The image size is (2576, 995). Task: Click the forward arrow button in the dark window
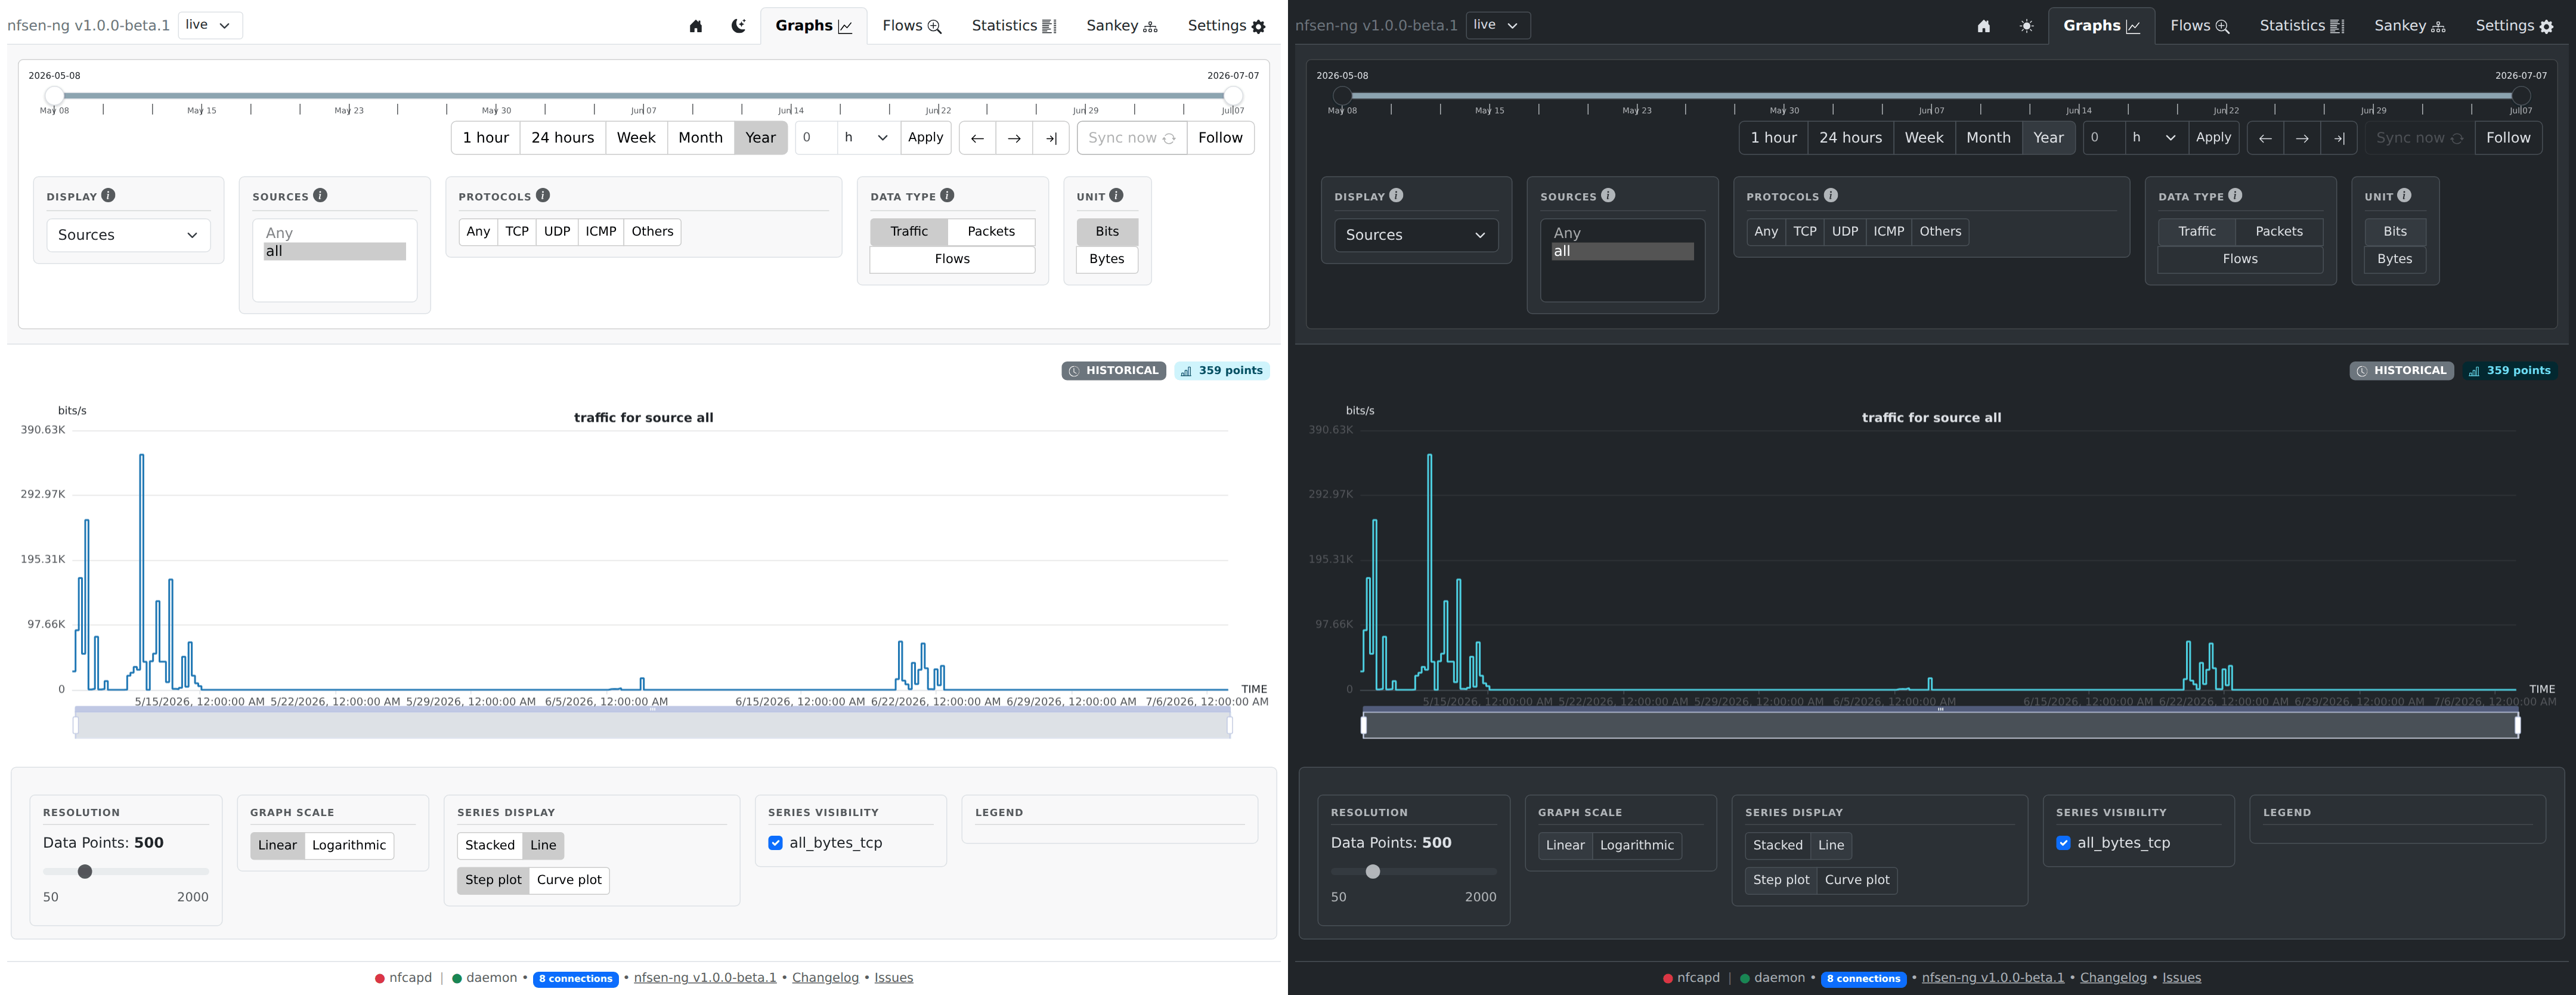point(2302,138)
